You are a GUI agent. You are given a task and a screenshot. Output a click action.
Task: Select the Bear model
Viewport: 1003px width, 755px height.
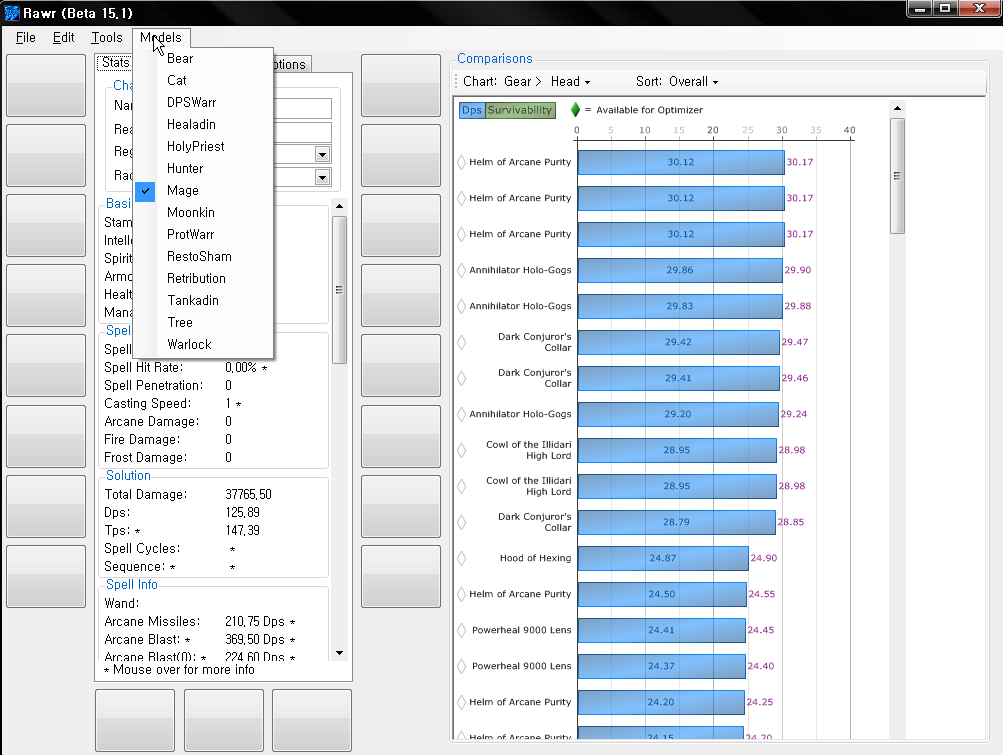click(x=203, y=59)
